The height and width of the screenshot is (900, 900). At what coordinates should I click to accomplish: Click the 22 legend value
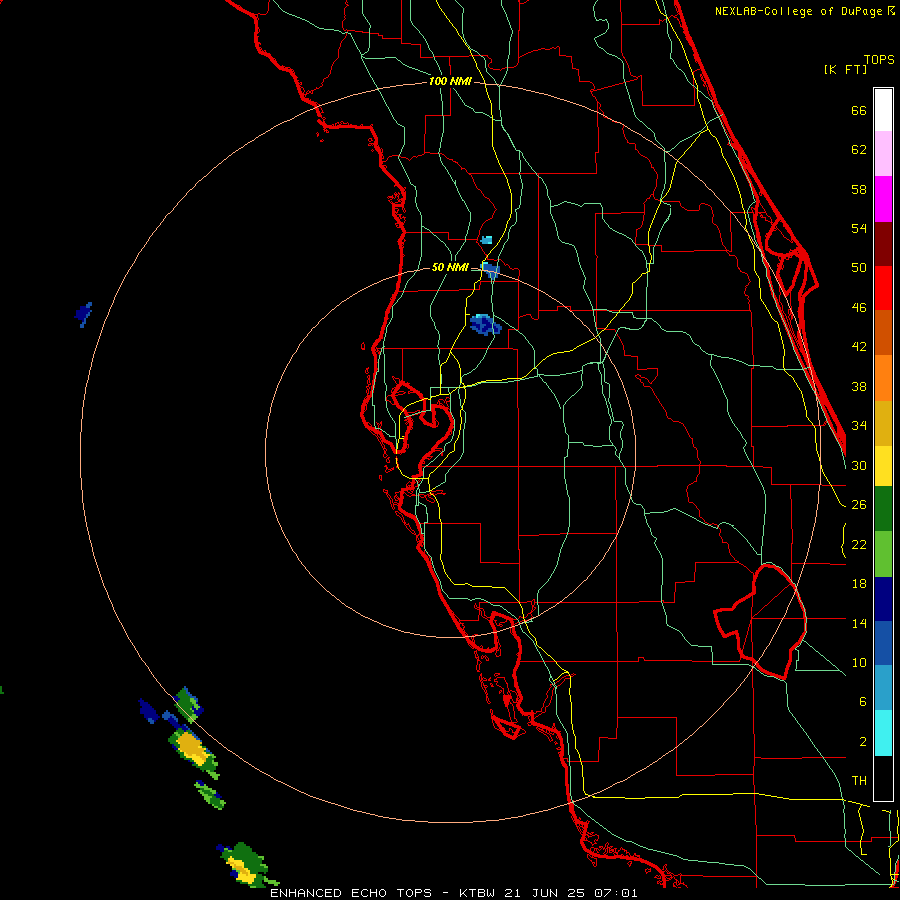[859, 545]
